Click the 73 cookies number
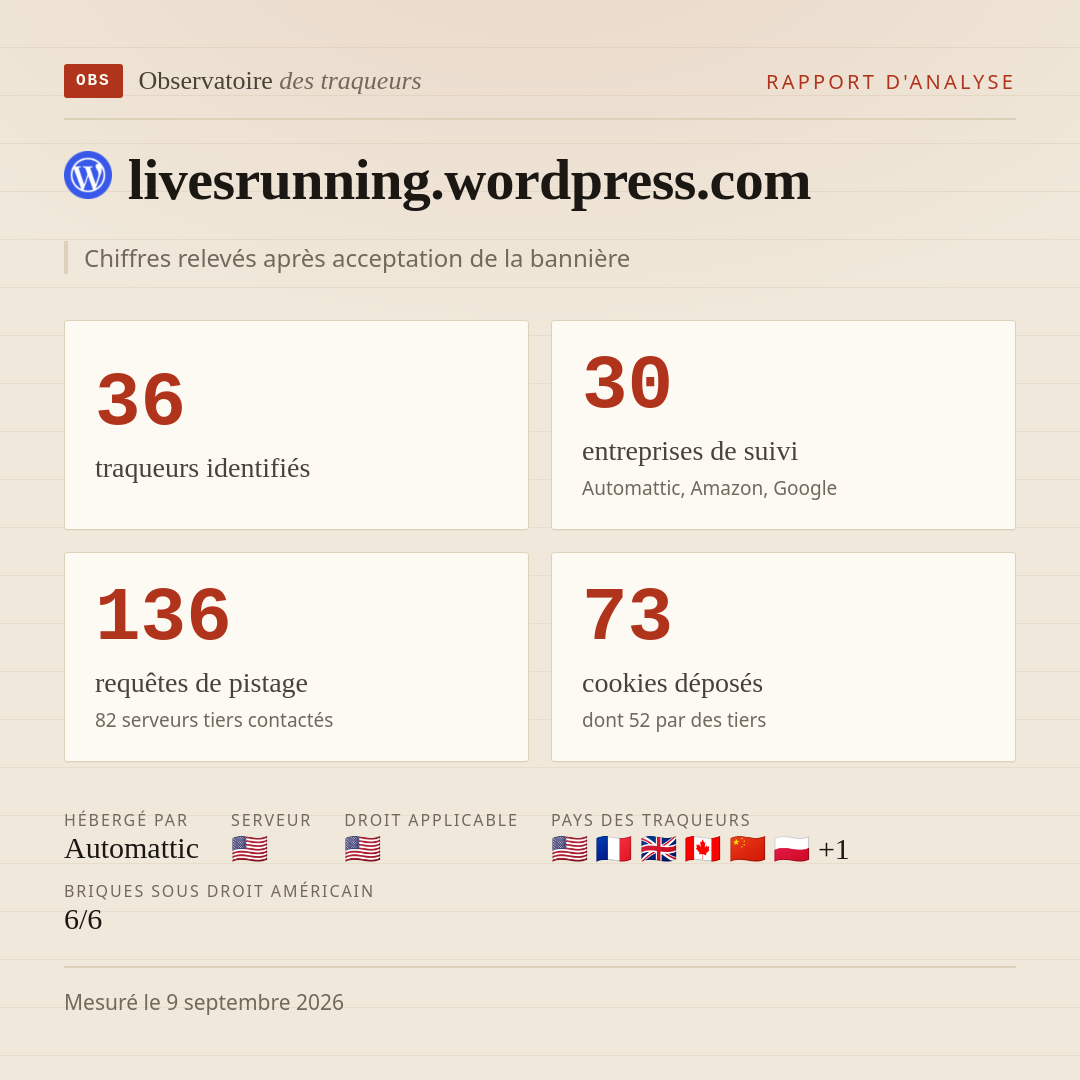1080x1080 pixels. point(627,616)
